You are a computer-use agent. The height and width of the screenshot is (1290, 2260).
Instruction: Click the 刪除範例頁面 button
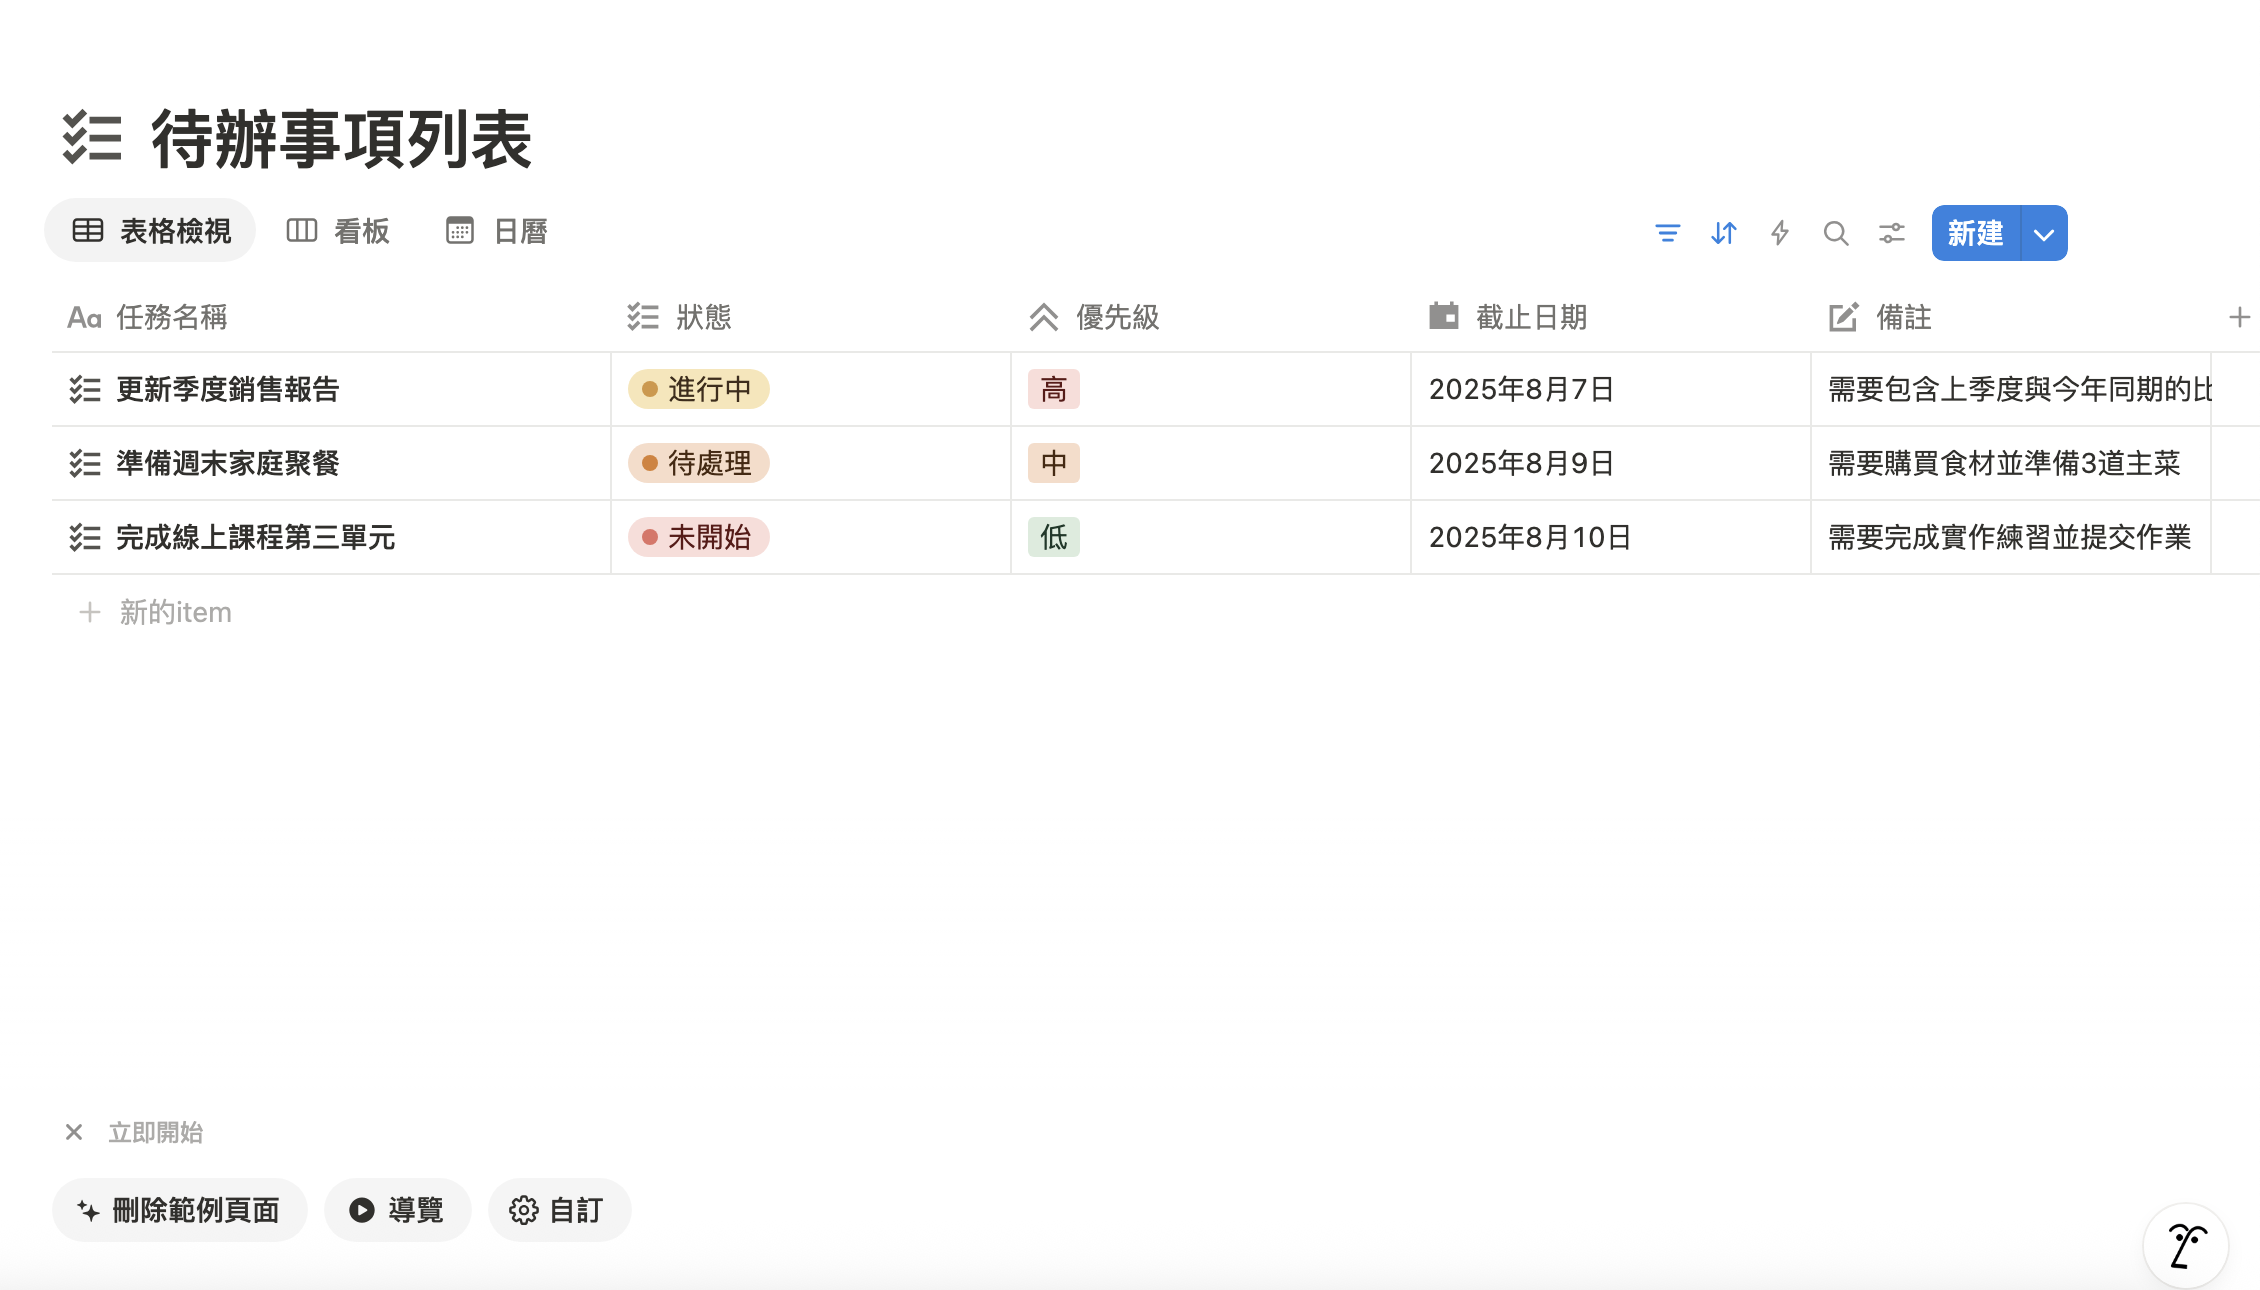[x=180, y=1210]
